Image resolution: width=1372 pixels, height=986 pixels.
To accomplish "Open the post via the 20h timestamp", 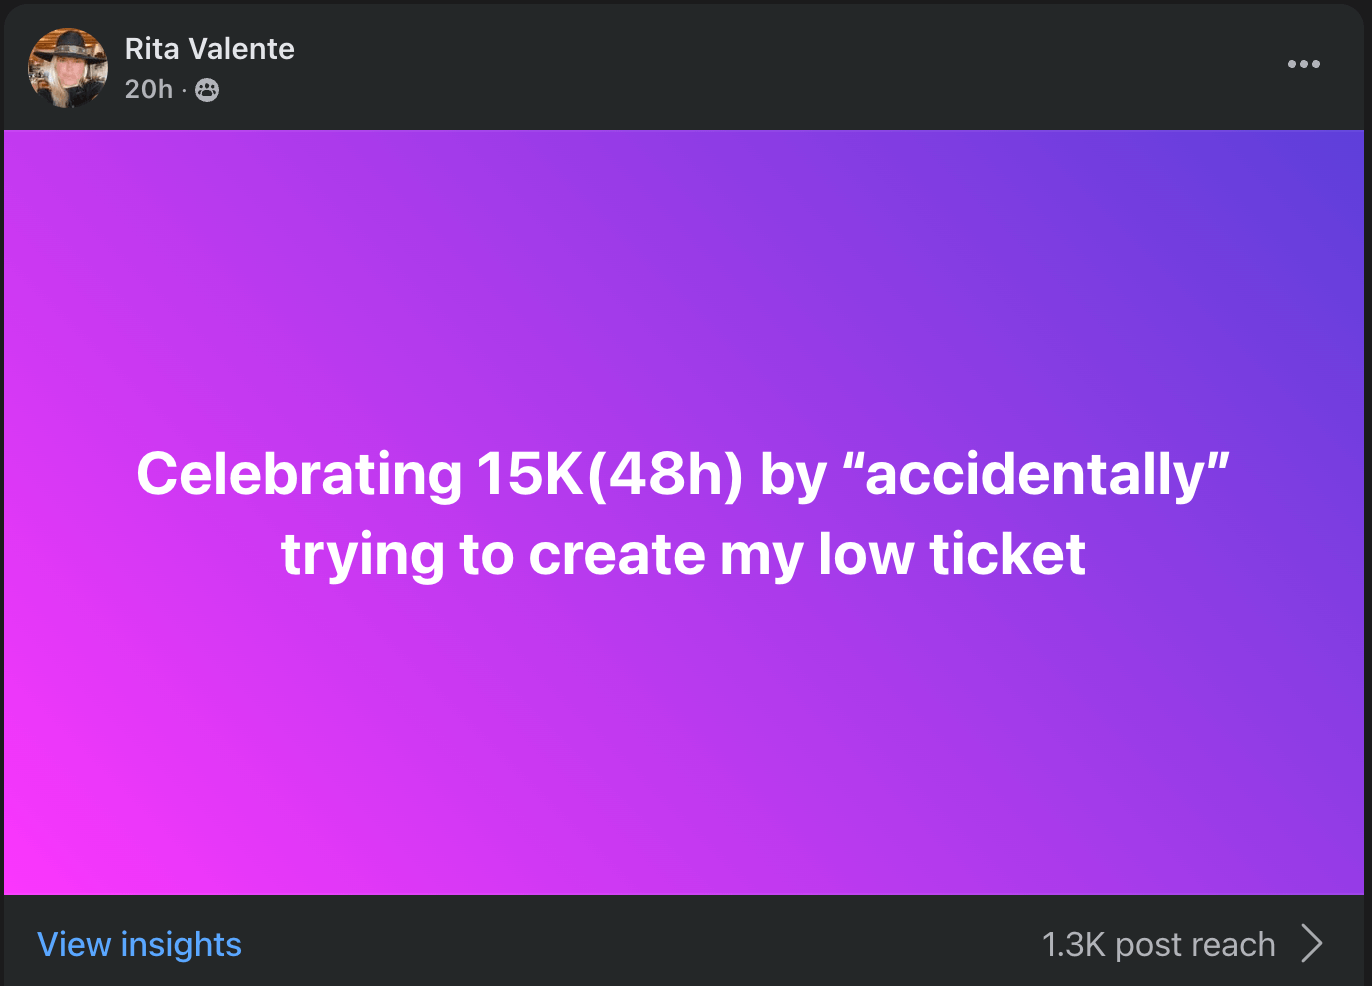I will click(x=148, y=90).
